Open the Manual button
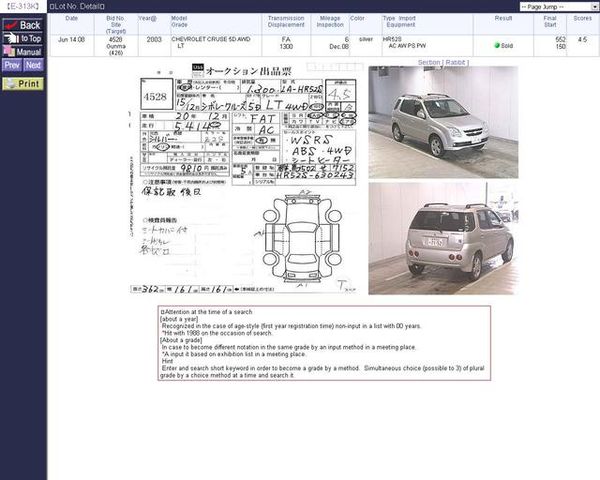The width and height of the screenshot is (600, 480). coord(23,51)
